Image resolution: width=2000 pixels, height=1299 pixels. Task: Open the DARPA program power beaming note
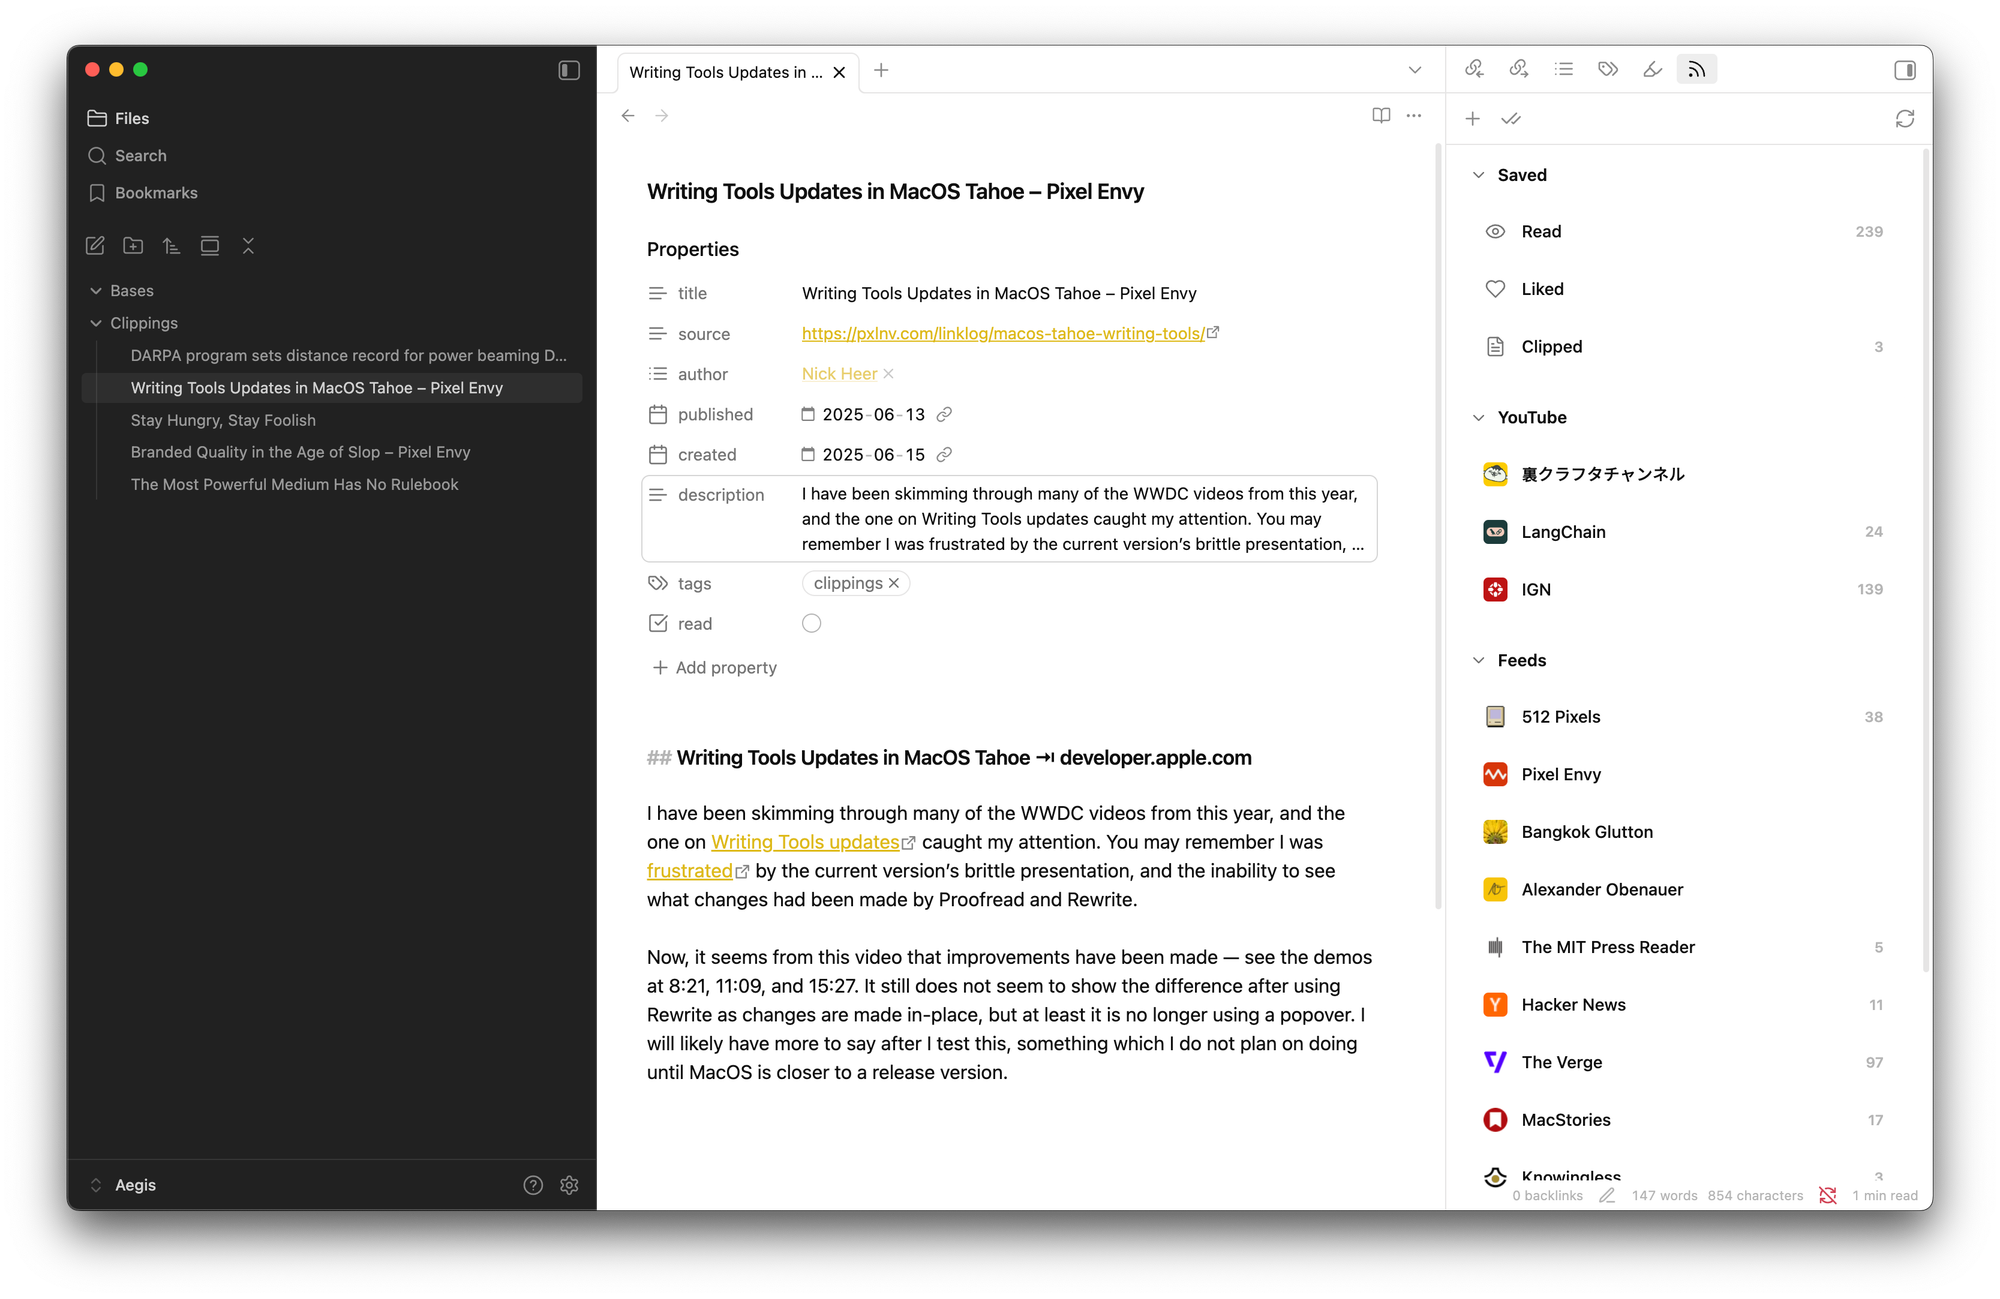pyautogui.click(x=348, y=355)
